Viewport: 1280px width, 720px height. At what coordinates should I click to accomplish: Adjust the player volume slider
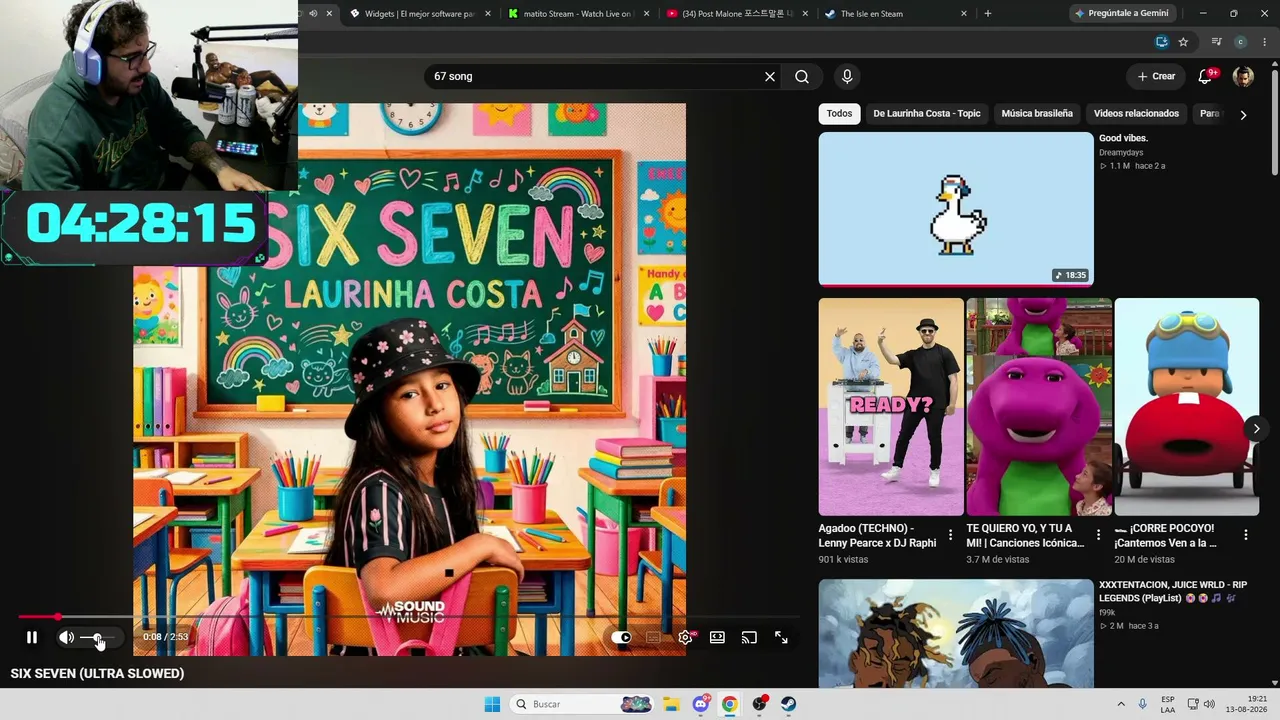click(x=97, y=637)
